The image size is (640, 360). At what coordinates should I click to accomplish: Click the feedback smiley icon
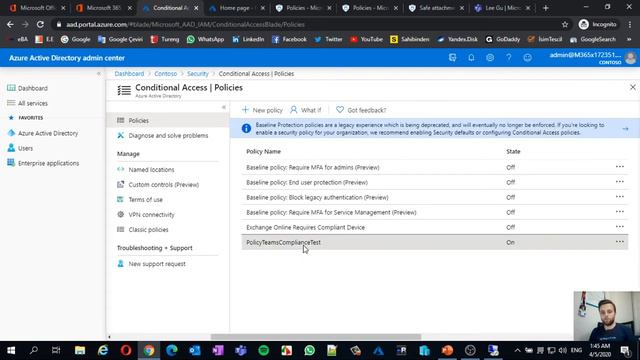(527, 58)
